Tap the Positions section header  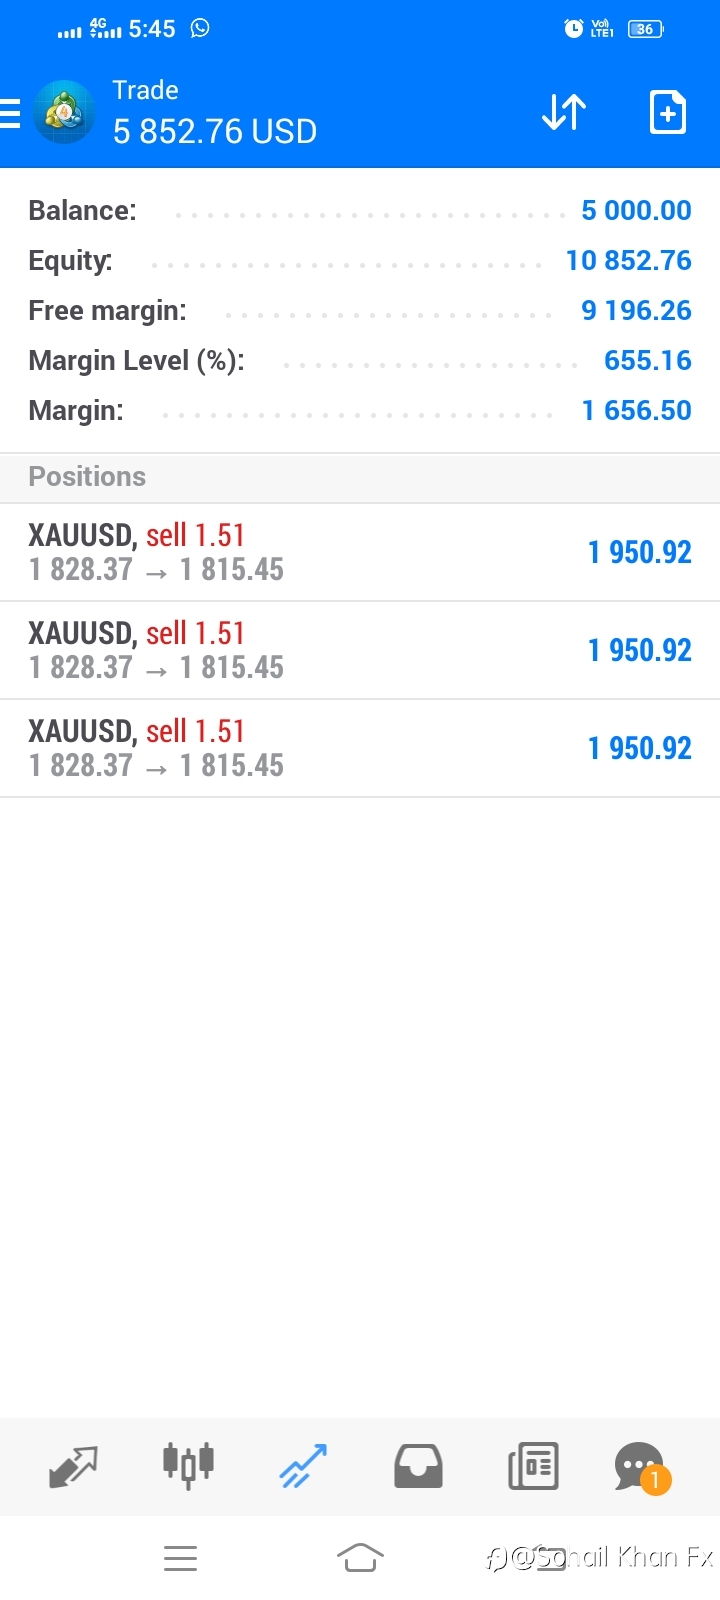coord(87,476)
